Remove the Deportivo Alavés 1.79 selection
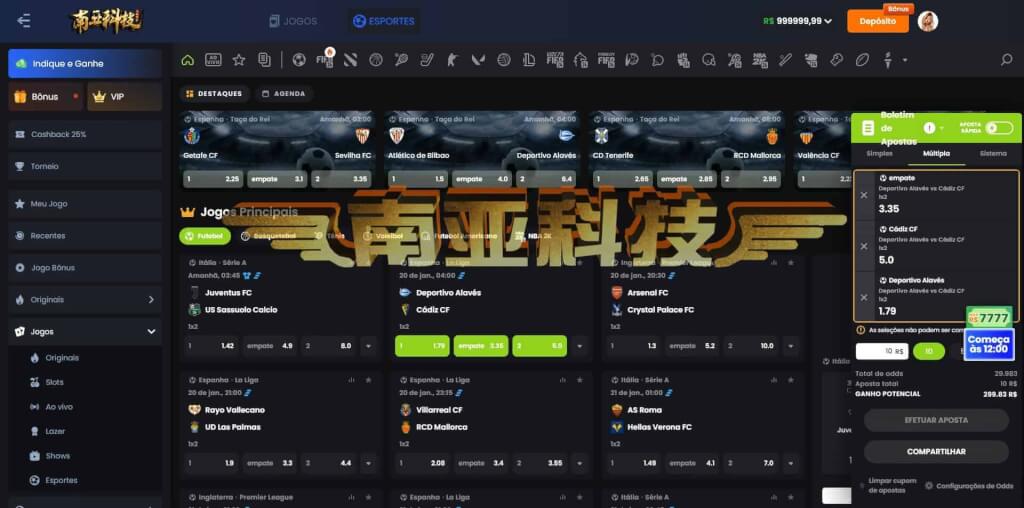This screenshot has height=508, width=1024. [x=864, y=297]
